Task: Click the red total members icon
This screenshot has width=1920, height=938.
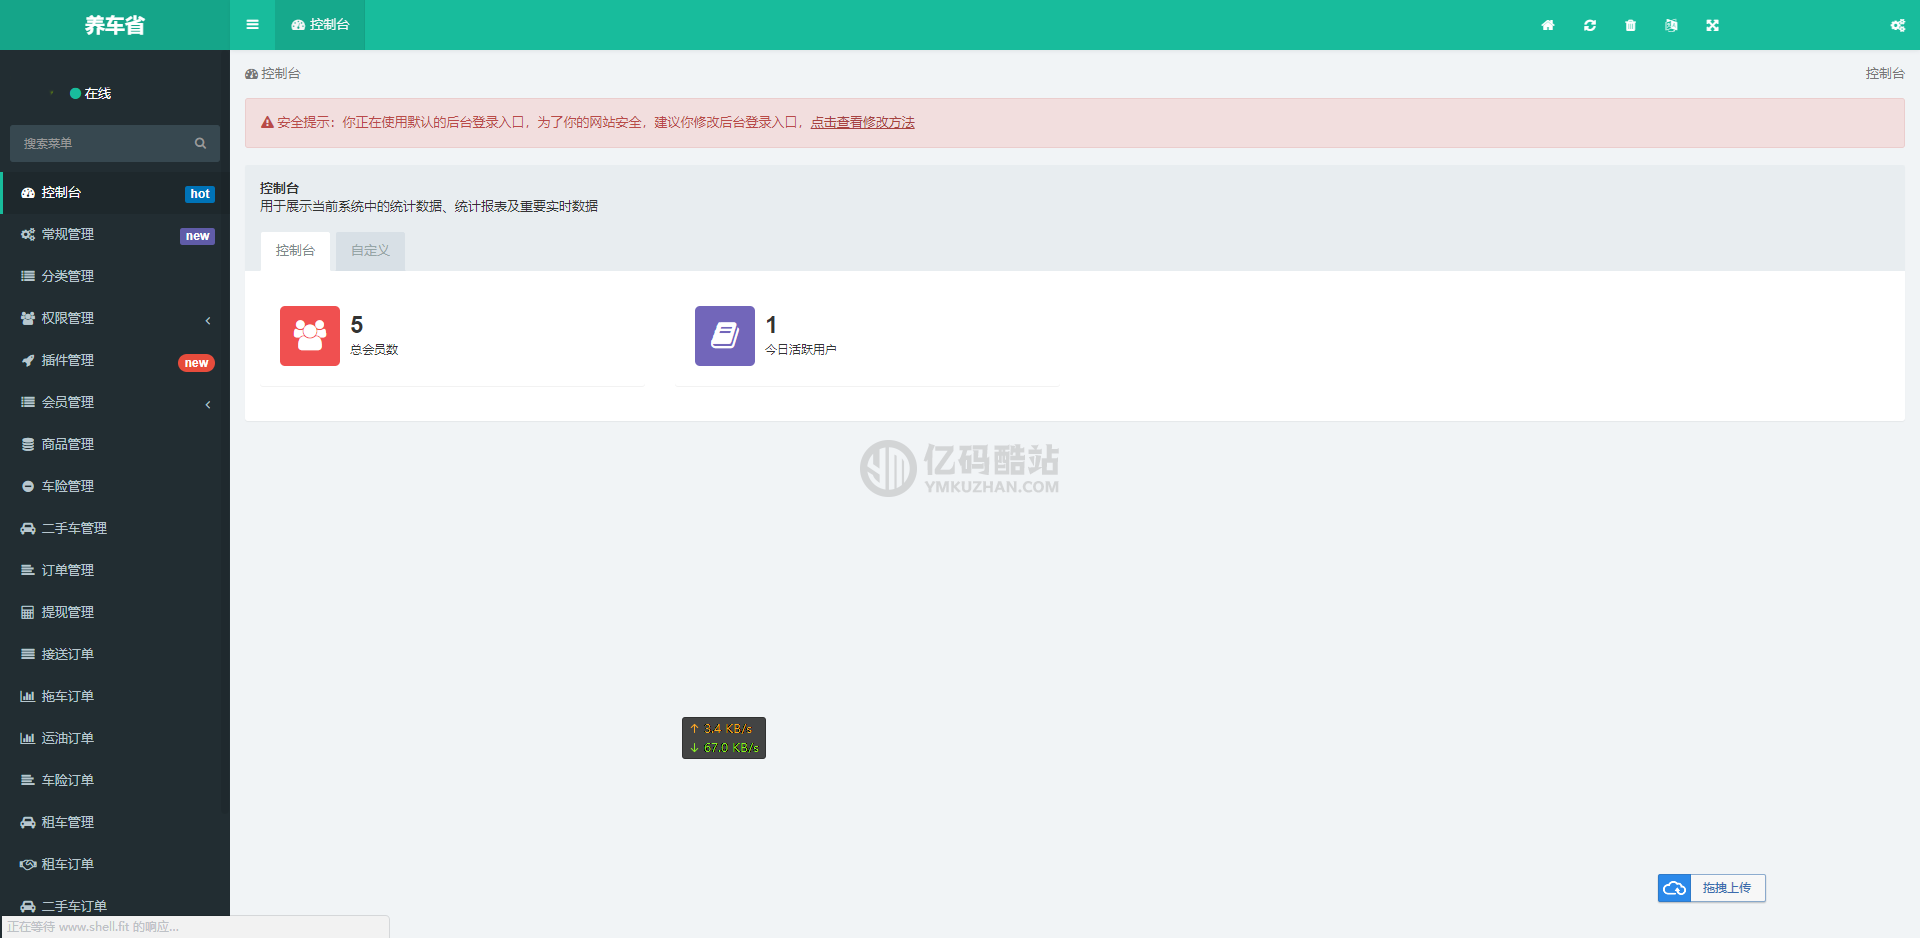Action: 310,336
